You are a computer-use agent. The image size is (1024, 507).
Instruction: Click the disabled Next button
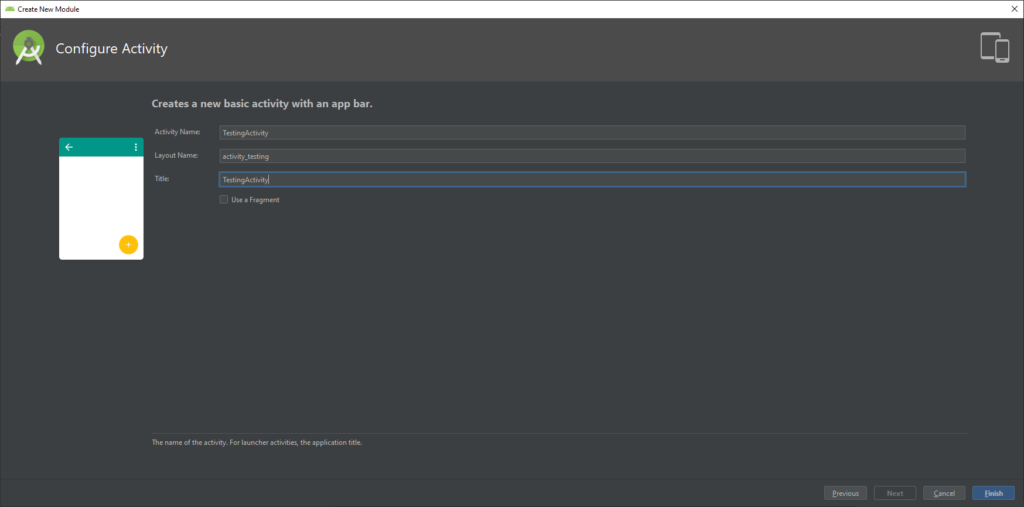point(895,493)
